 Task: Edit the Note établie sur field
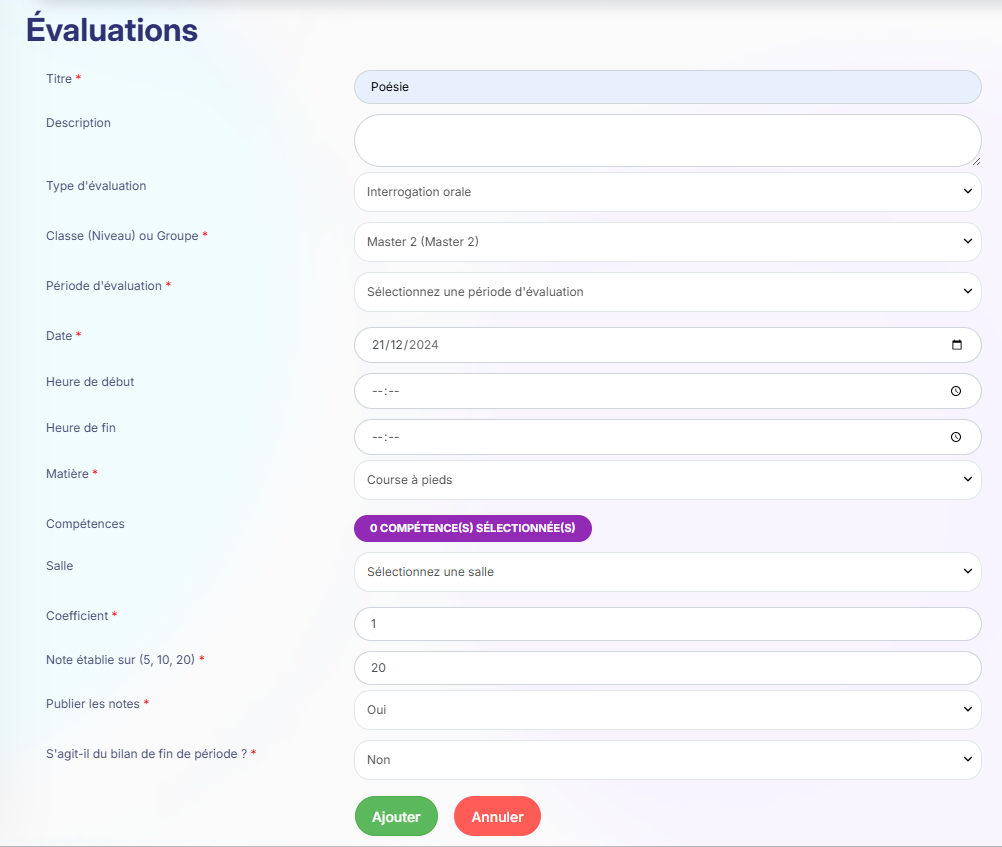point(667,668)
